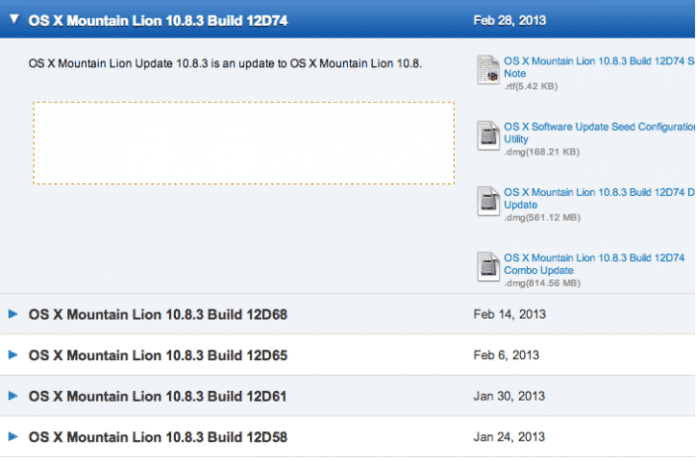Expand the Build 12D61 disclosure triangle
Screen dimensions: 696x464
click(x=13, y=396)
